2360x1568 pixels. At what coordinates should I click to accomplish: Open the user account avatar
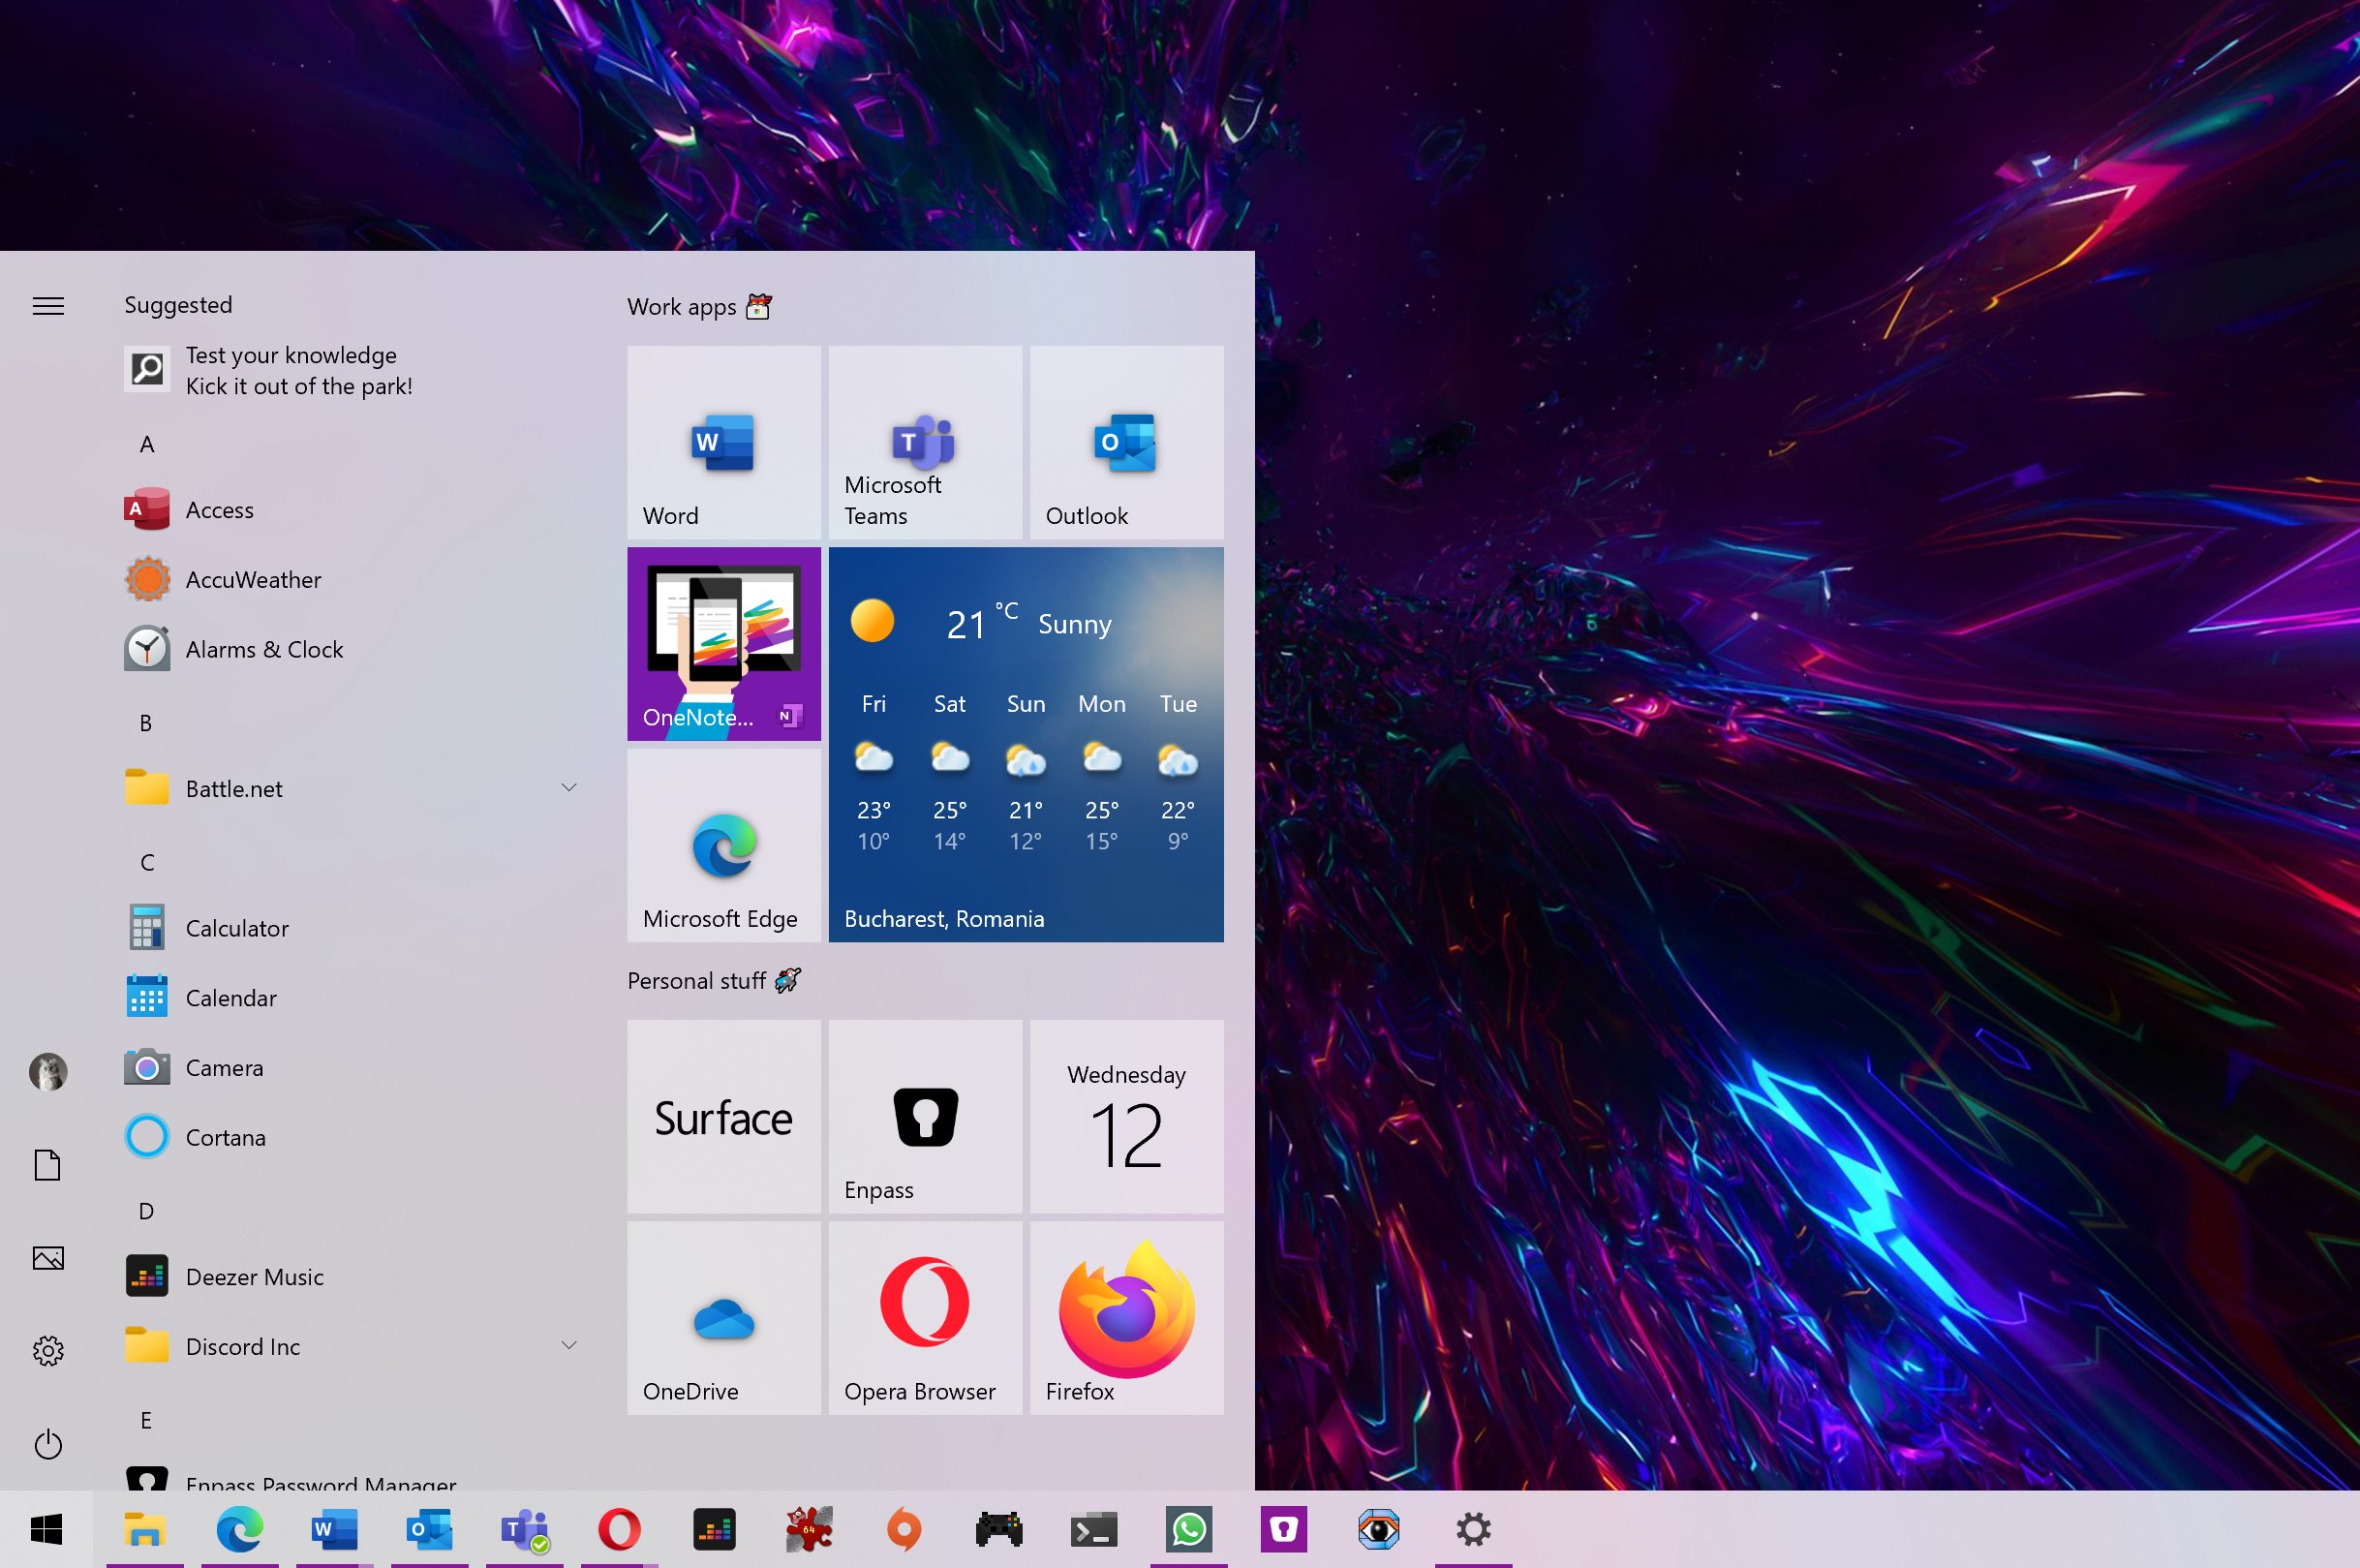(x=48, y=1072)
